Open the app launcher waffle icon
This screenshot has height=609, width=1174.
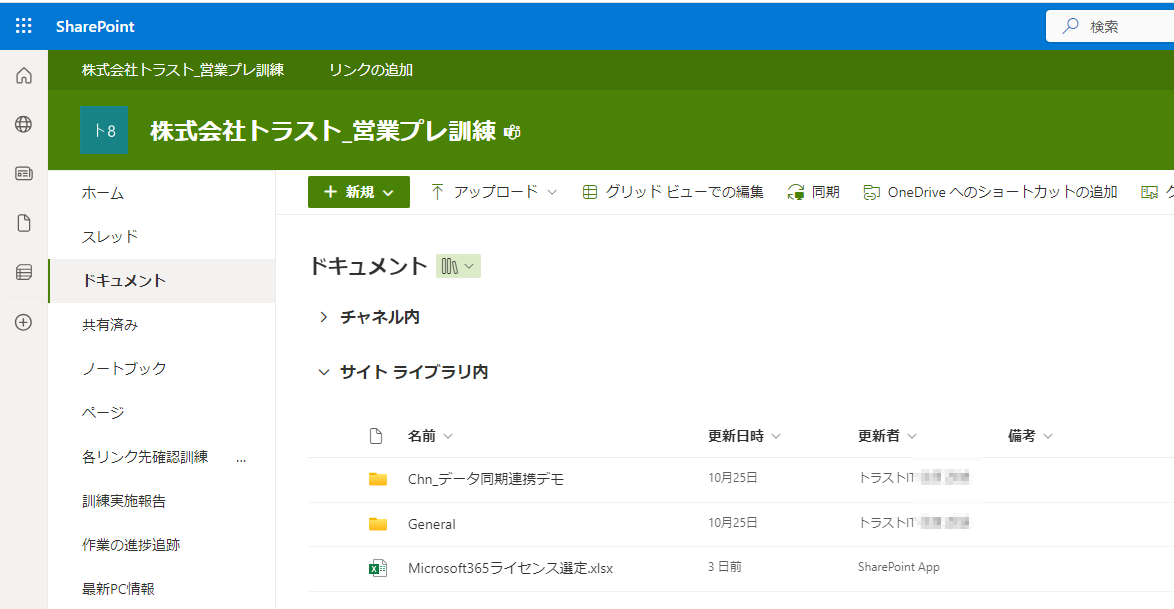click(x=24, y=26)
